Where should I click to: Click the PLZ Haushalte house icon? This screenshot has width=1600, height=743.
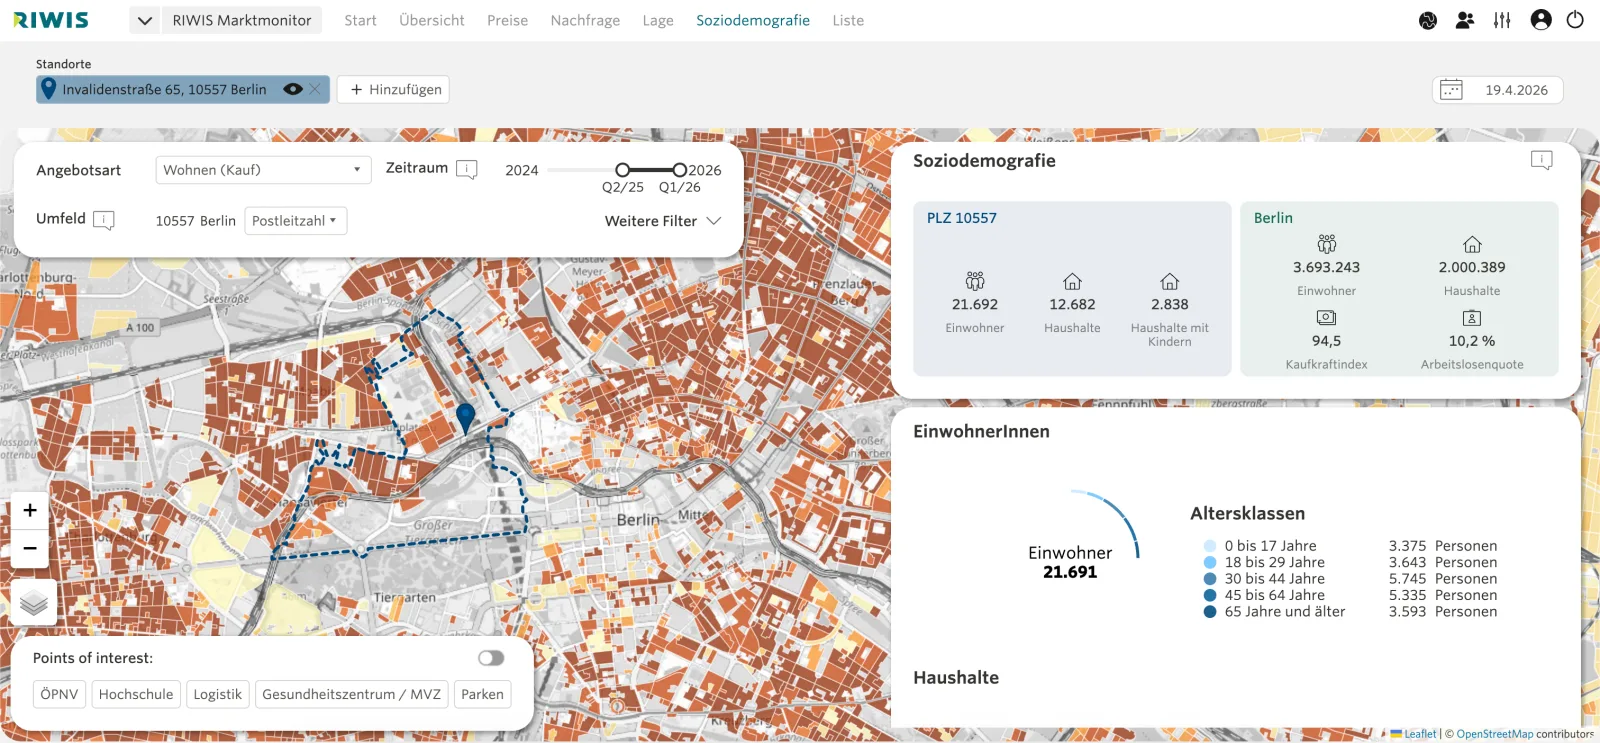(1072, 281)
